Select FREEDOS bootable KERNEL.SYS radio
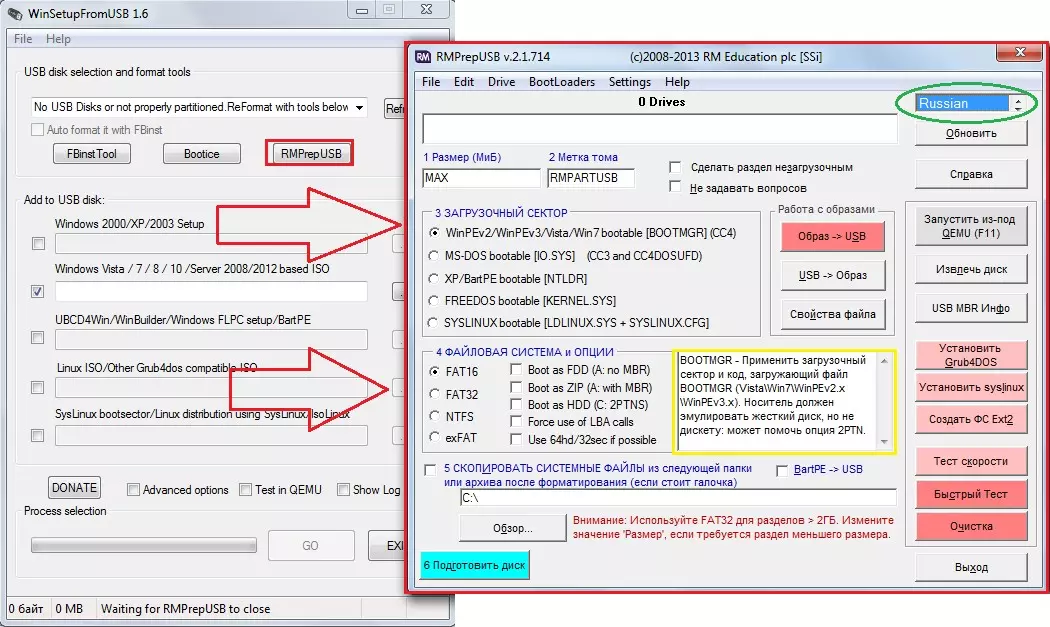The image size is (1050, 627). pos(434,300)
